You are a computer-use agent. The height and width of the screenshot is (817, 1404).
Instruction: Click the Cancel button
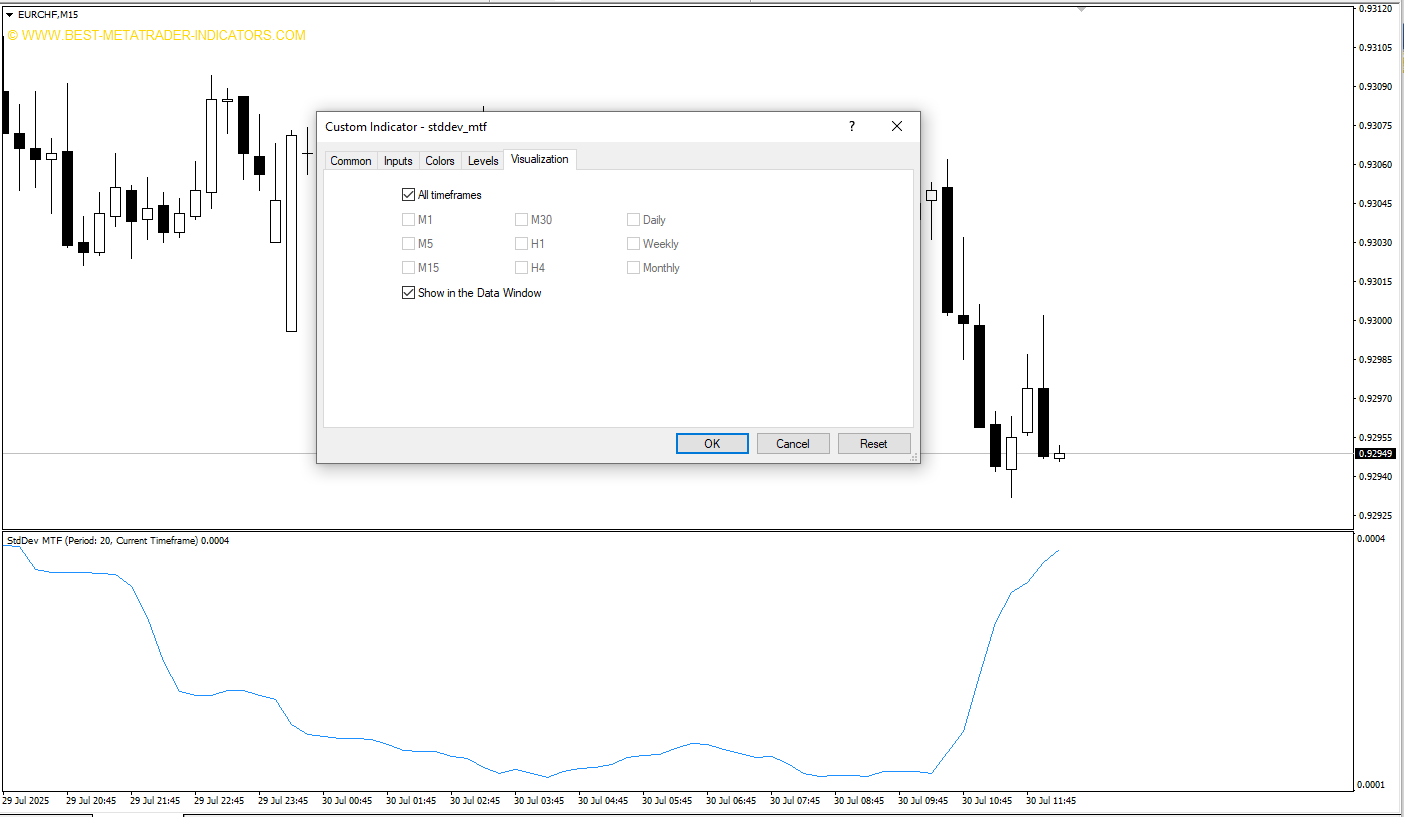793,444
